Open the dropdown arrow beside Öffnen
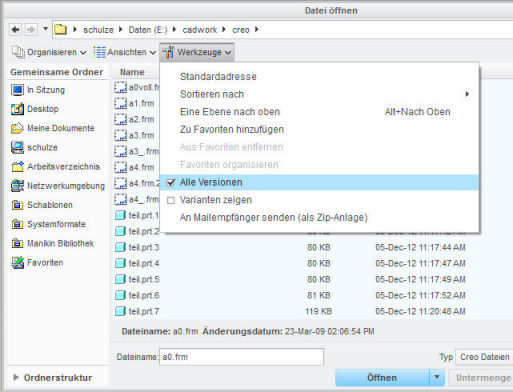The height and width of the screenshot is (392, 513). 437,378
